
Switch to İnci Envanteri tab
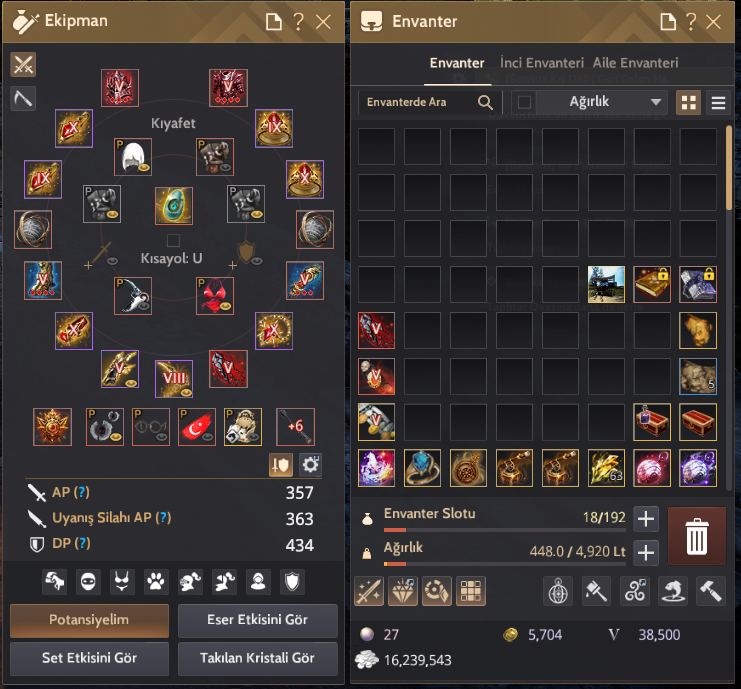tap(542, 63)
